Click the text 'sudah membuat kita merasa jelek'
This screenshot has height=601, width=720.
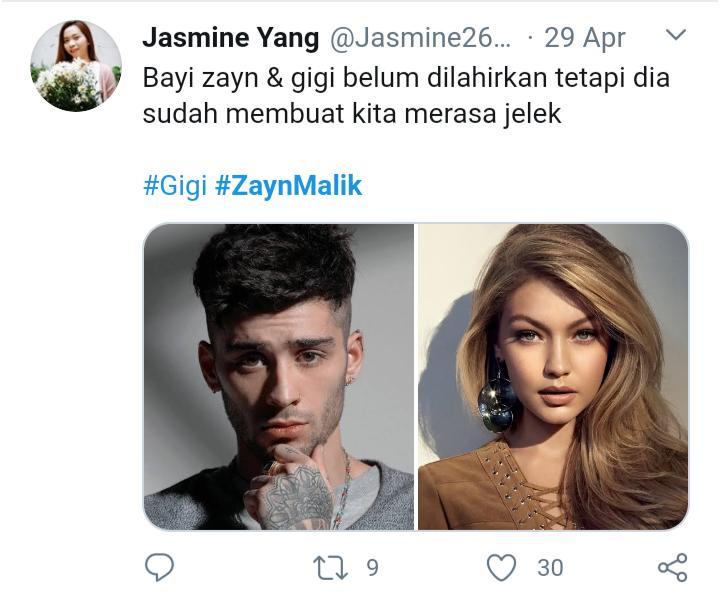click(x=352, y=113)
